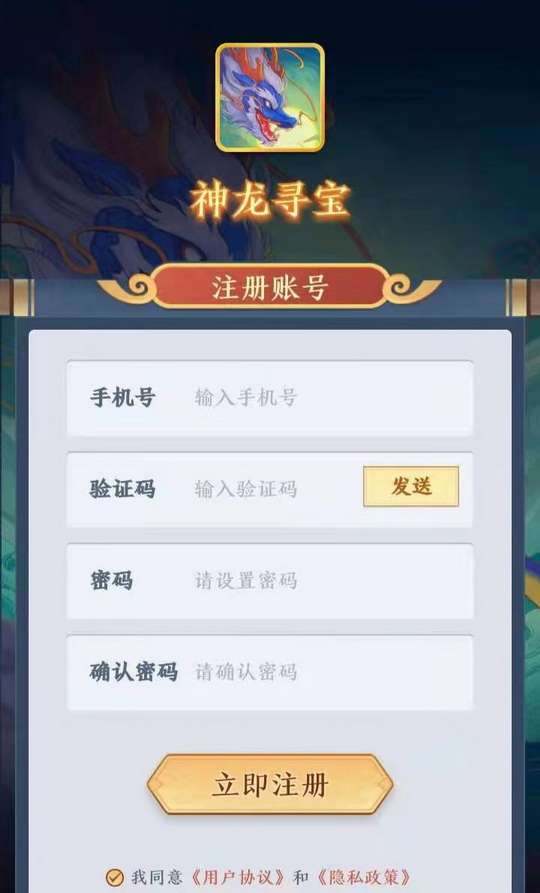Image resolution: width=540 pixels, height=893 pixels.
Task: Tap the dragon app icon
Action: pyautogui.click(x=270, y=98)
